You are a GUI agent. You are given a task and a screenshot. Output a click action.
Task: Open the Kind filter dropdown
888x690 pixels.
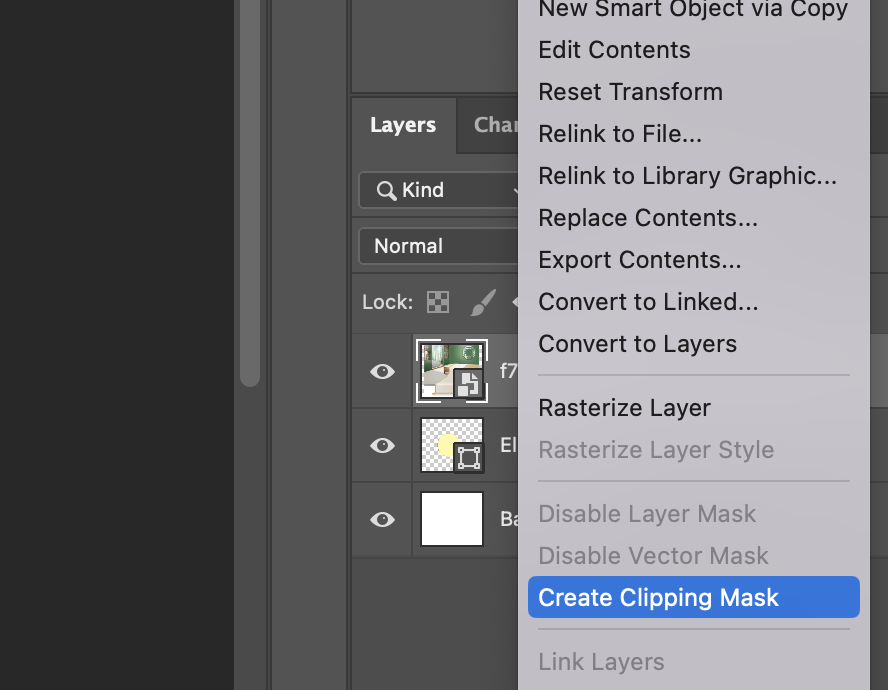click(x=440, y=190)
